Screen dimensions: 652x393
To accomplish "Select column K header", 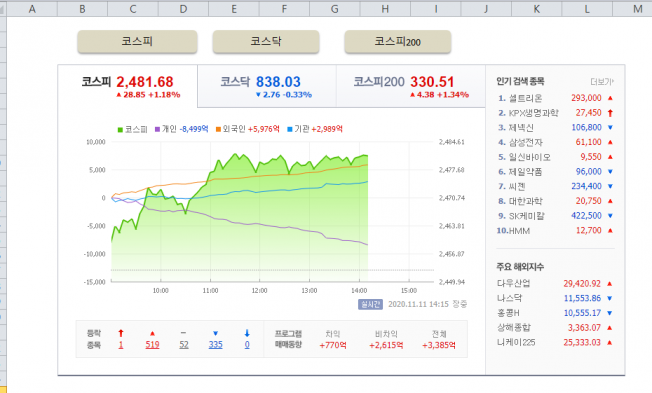I will [536, 9].
